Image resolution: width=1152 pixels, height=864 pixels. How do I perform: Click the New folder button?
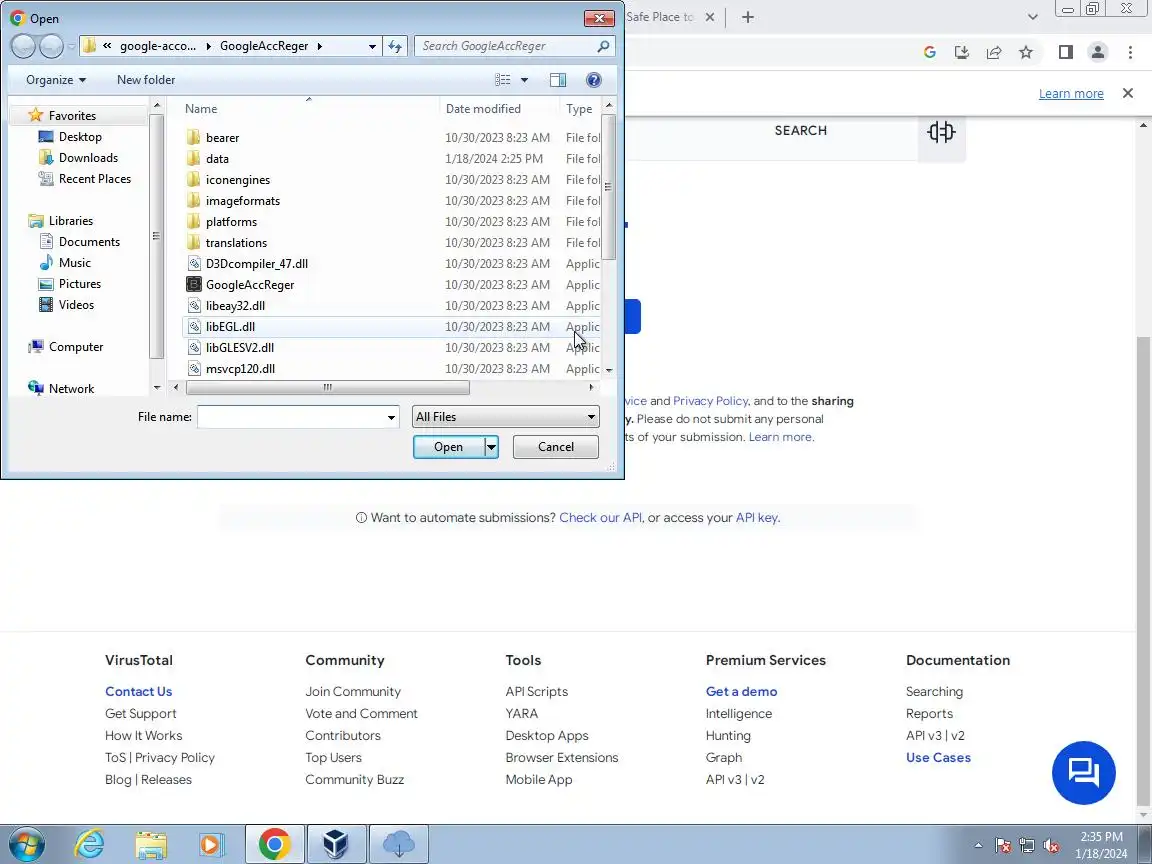click(146, 79)
